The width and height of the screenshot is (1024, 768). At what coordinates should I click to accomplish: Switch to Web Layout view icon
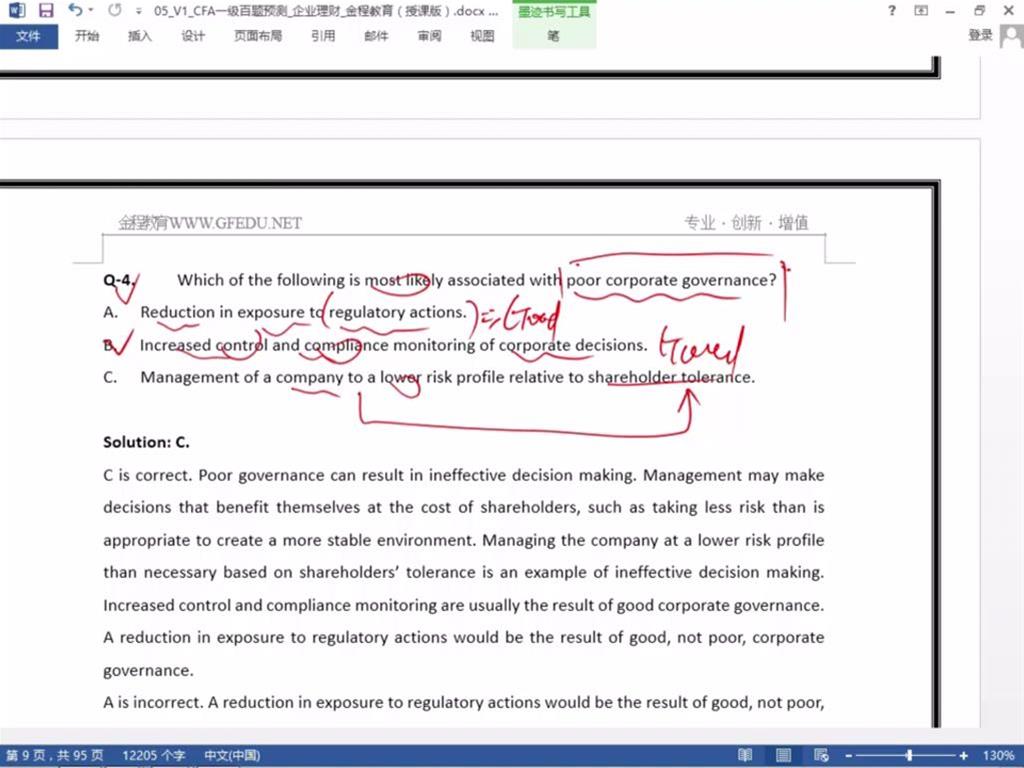pyautogui.click(x=821, y=756)
